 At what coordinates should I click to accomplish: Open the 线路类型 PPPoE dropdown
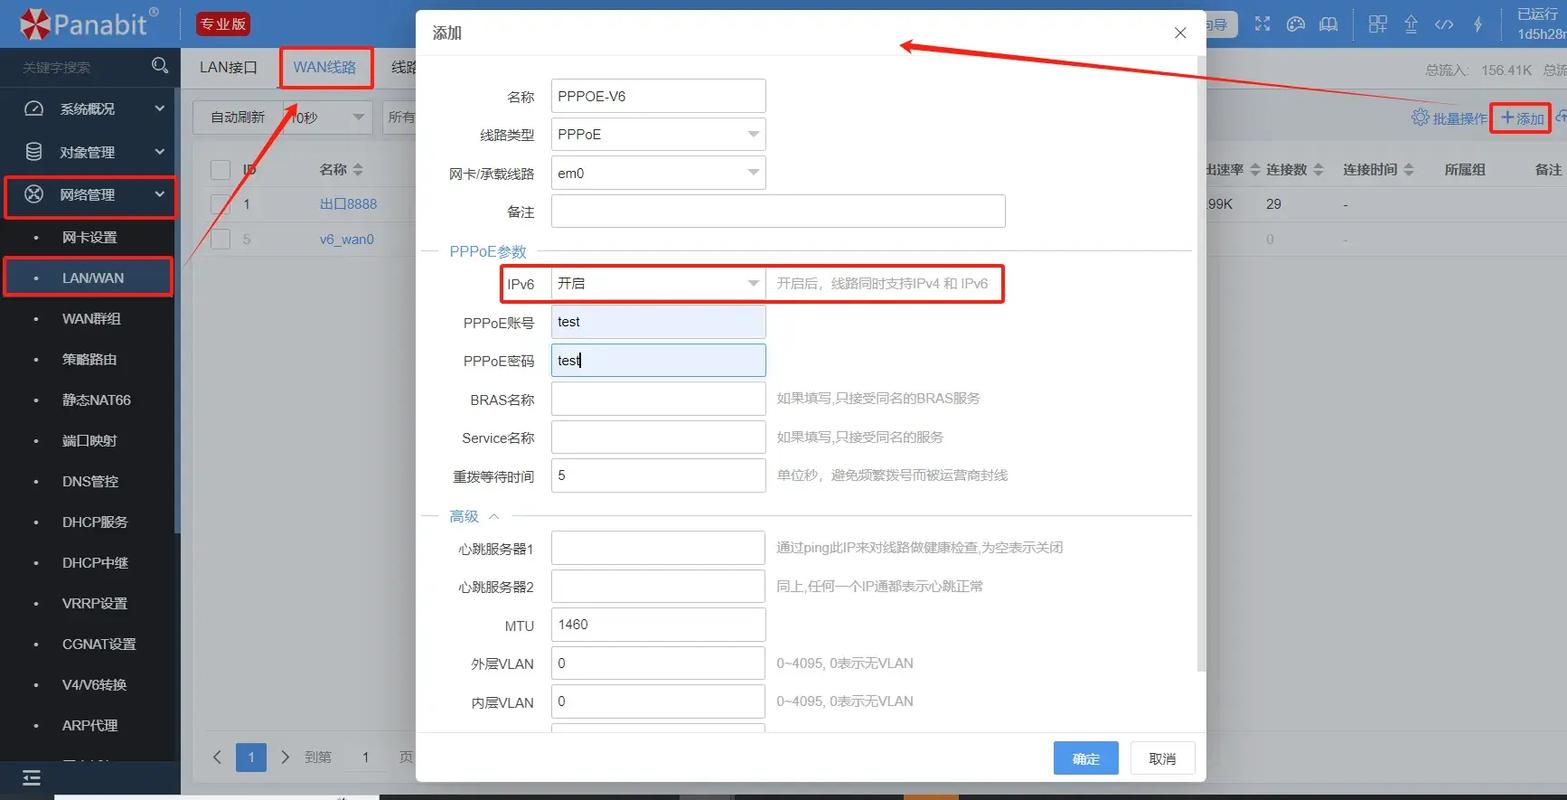pos(658,134)
